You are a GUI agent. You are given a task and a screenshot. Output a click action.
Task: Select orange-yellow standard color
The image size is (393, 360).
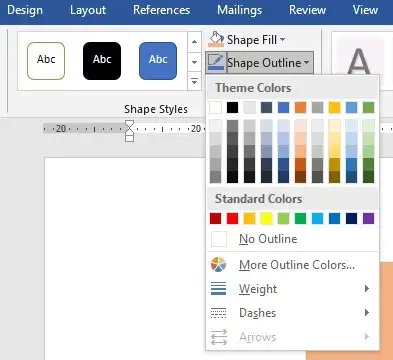tap(249, 219)
